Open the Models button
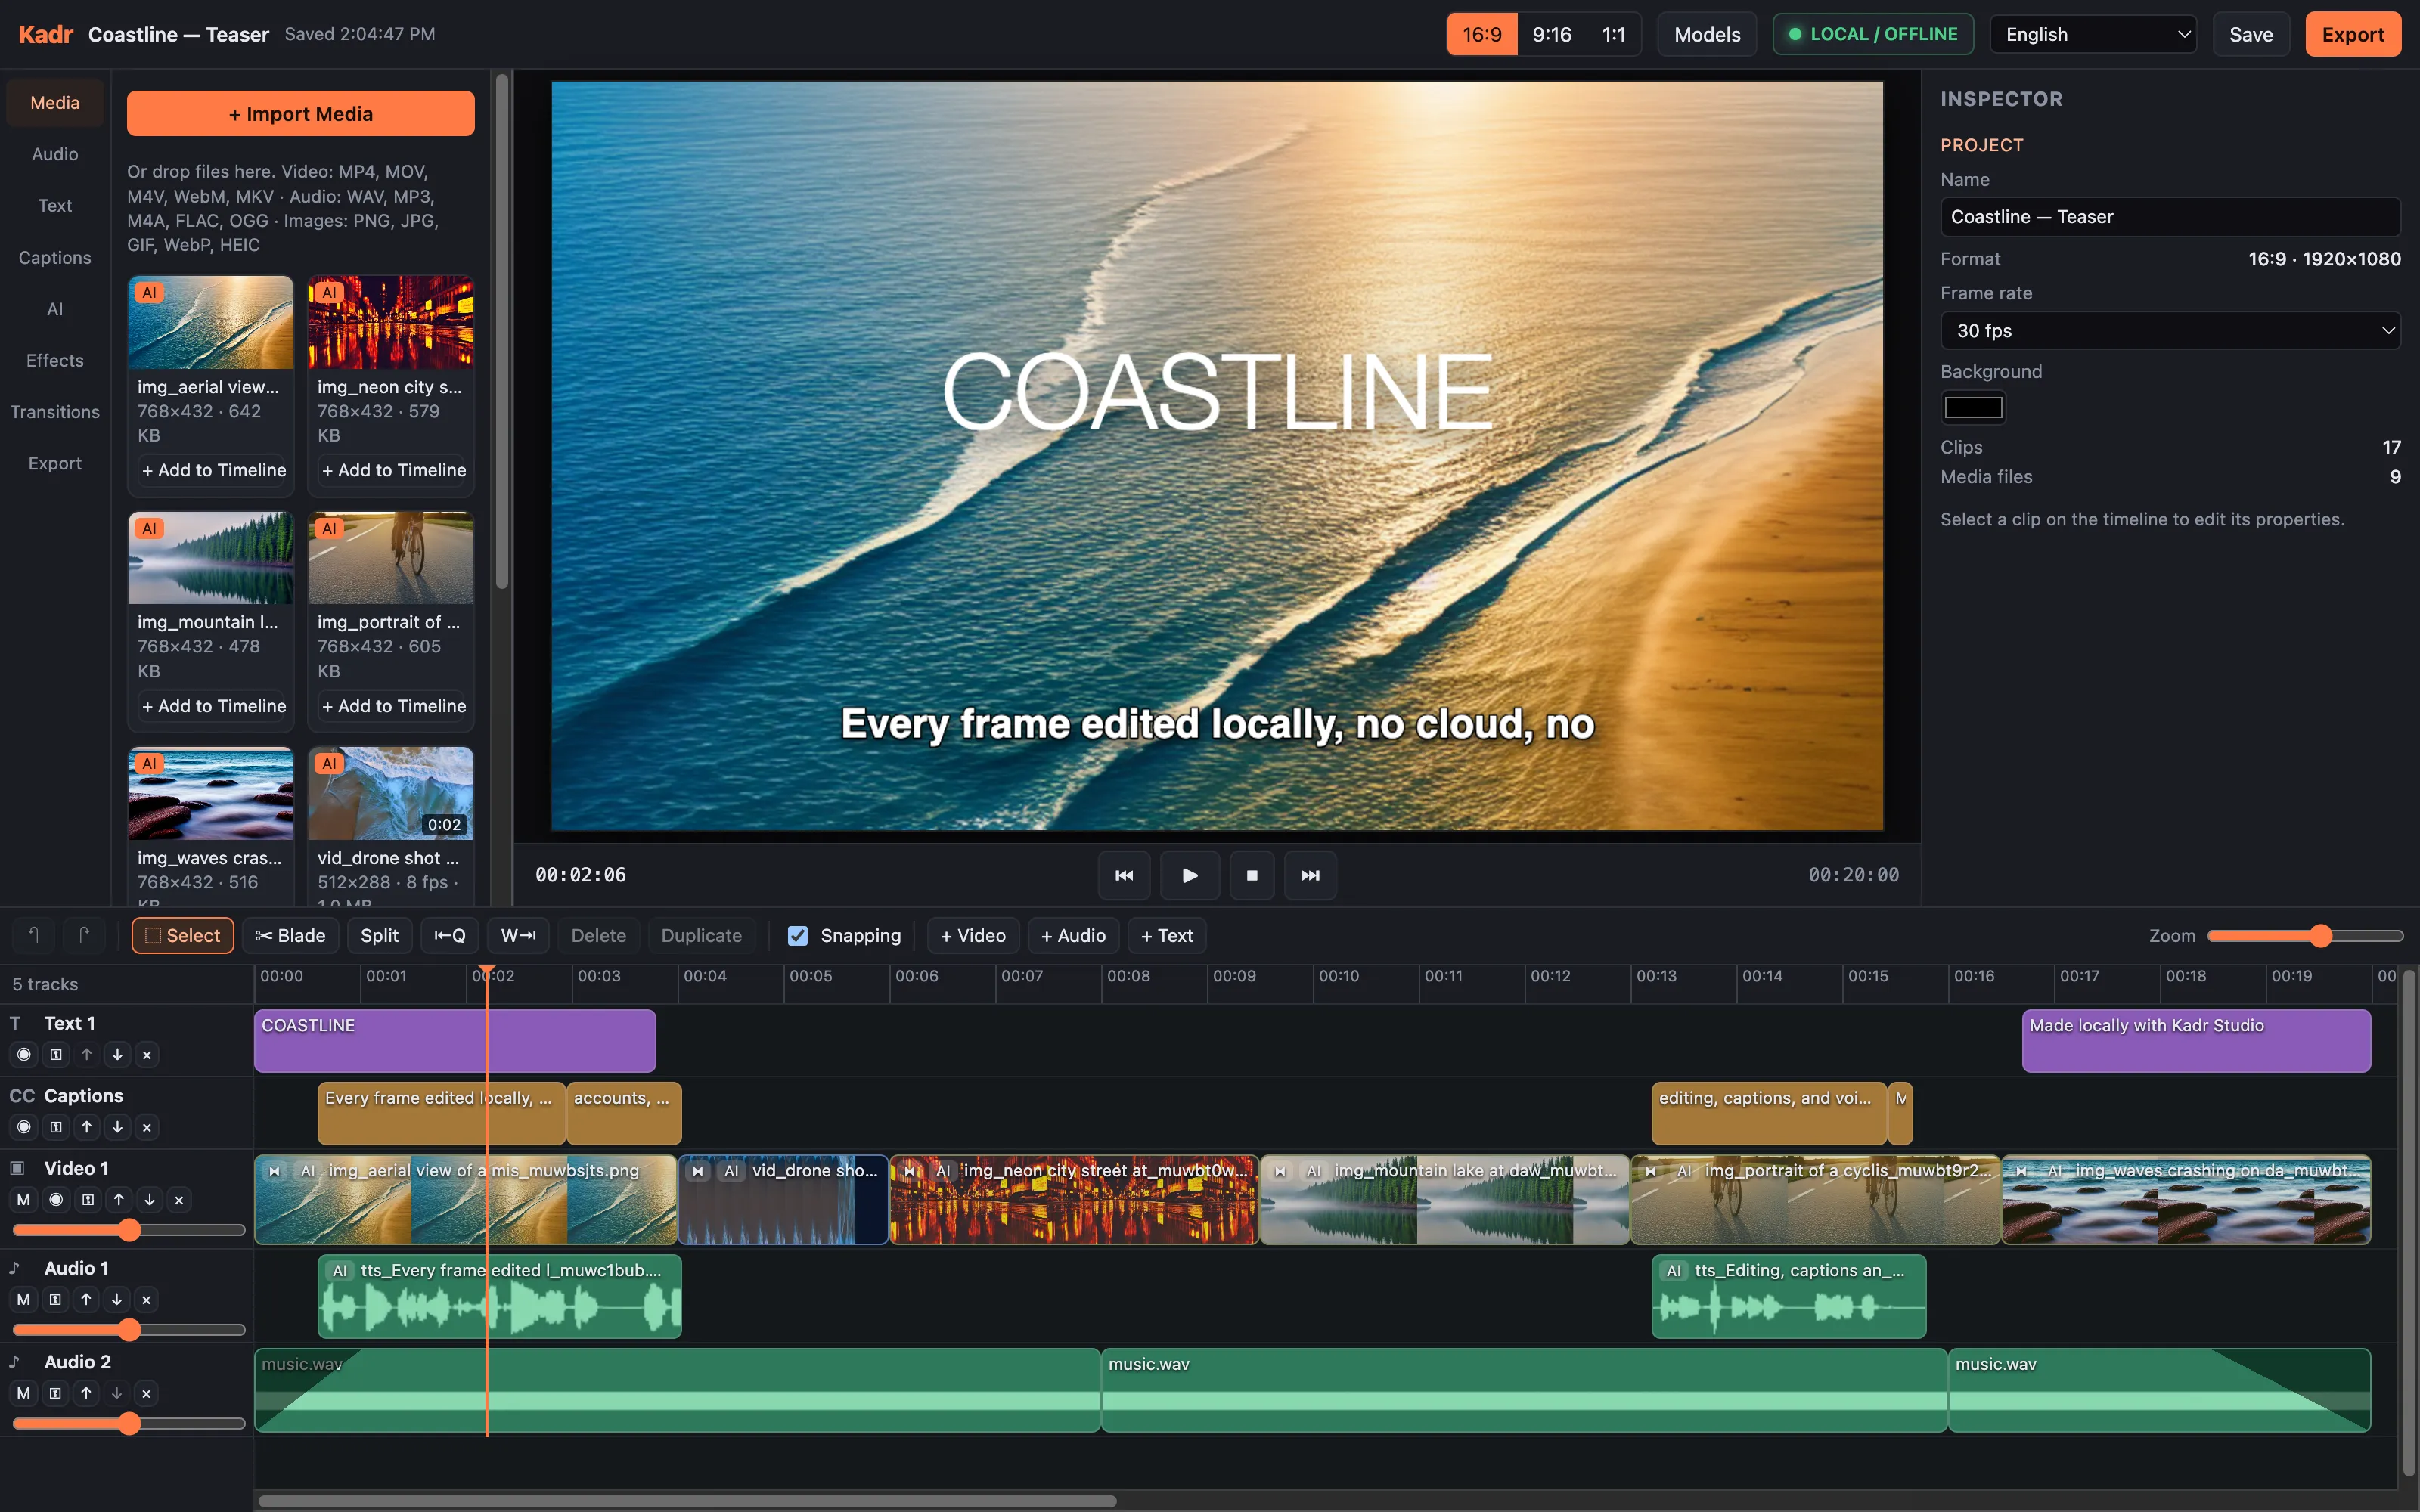This screenshot has width=2420, height=1512. pyautogui.click(x=1707, y=34)
